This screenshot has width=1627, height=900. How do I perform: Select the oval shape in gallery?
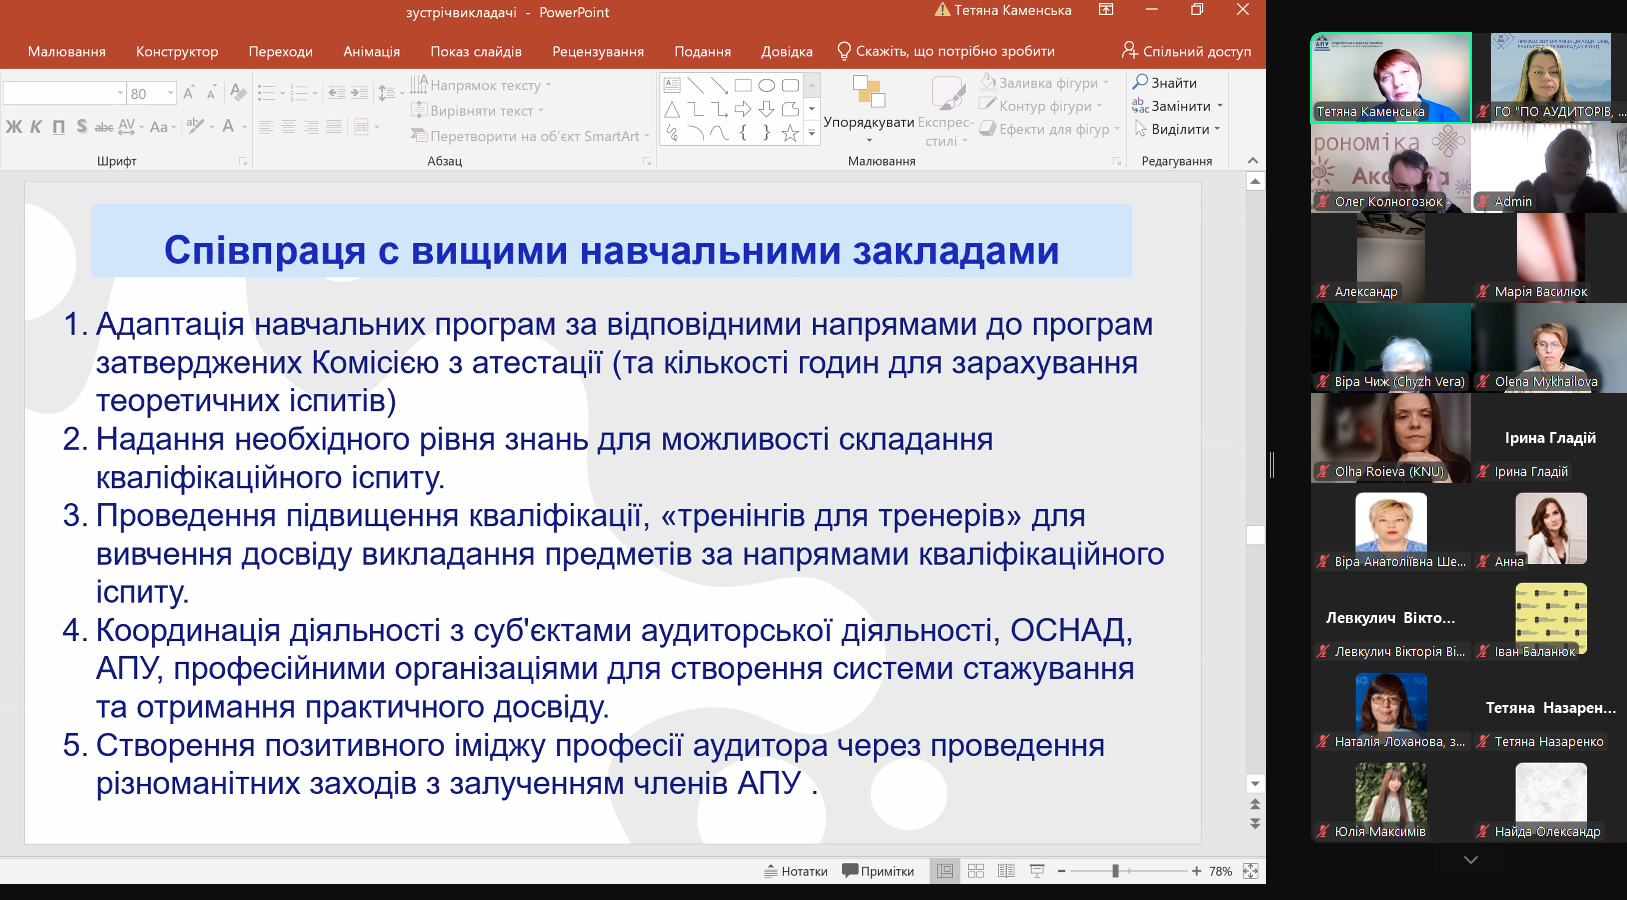[767, 85]
